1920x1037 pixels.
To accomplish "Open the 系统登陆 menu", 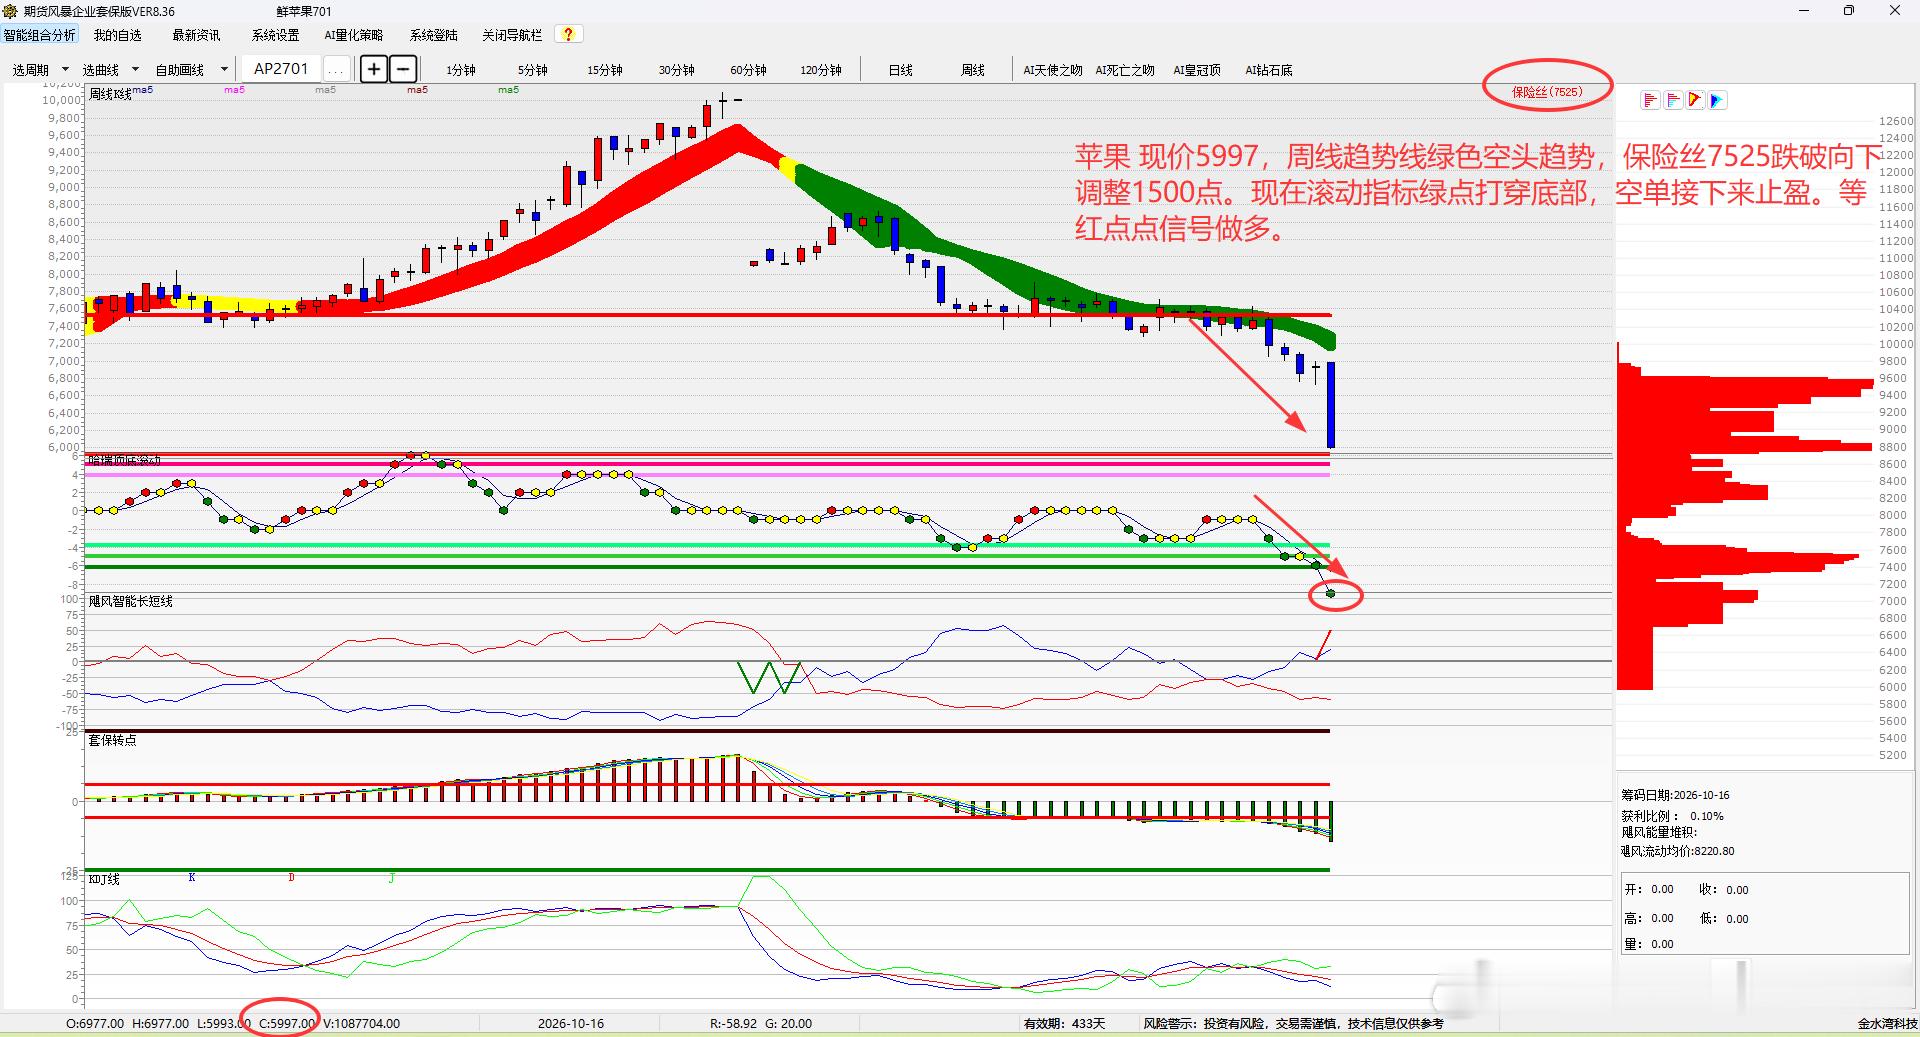I will (434, 35).
